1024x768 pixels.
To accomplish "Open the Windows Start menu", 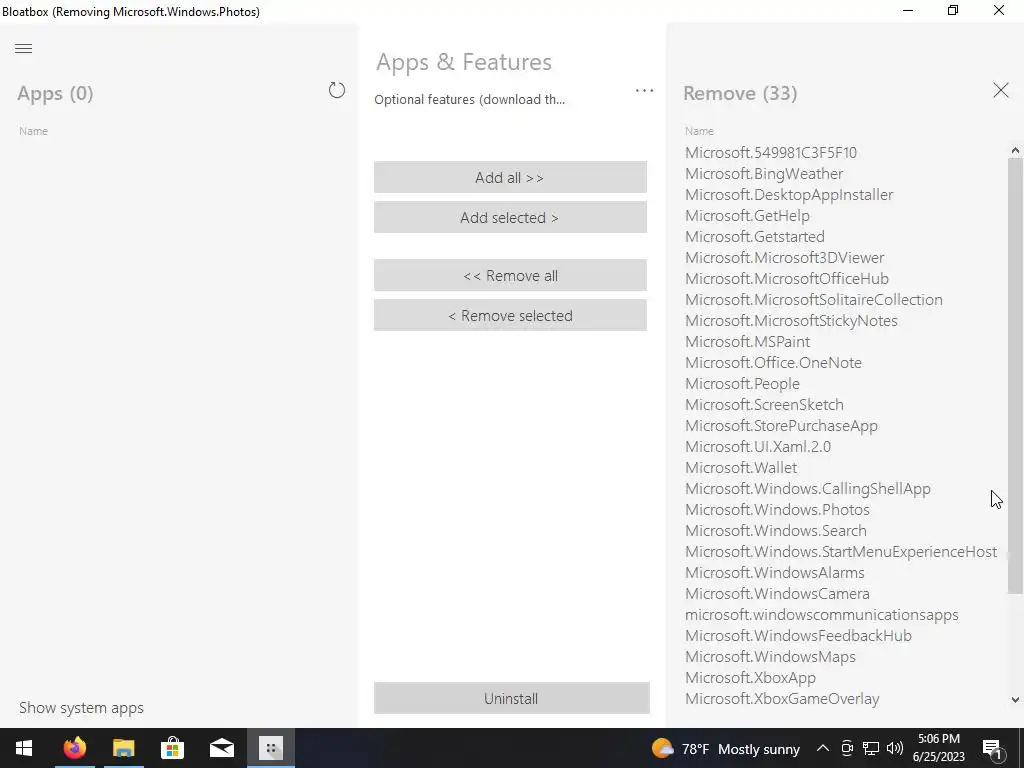I will tap(24, 748).
